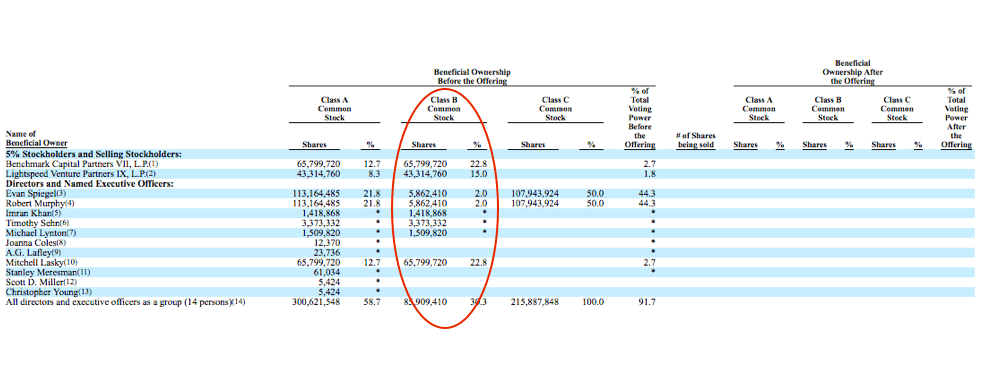This screenshot has height=381, width=1004.
Task: Select the 'Name of Beneficial Owner' column header
Action: coord(36,138)
